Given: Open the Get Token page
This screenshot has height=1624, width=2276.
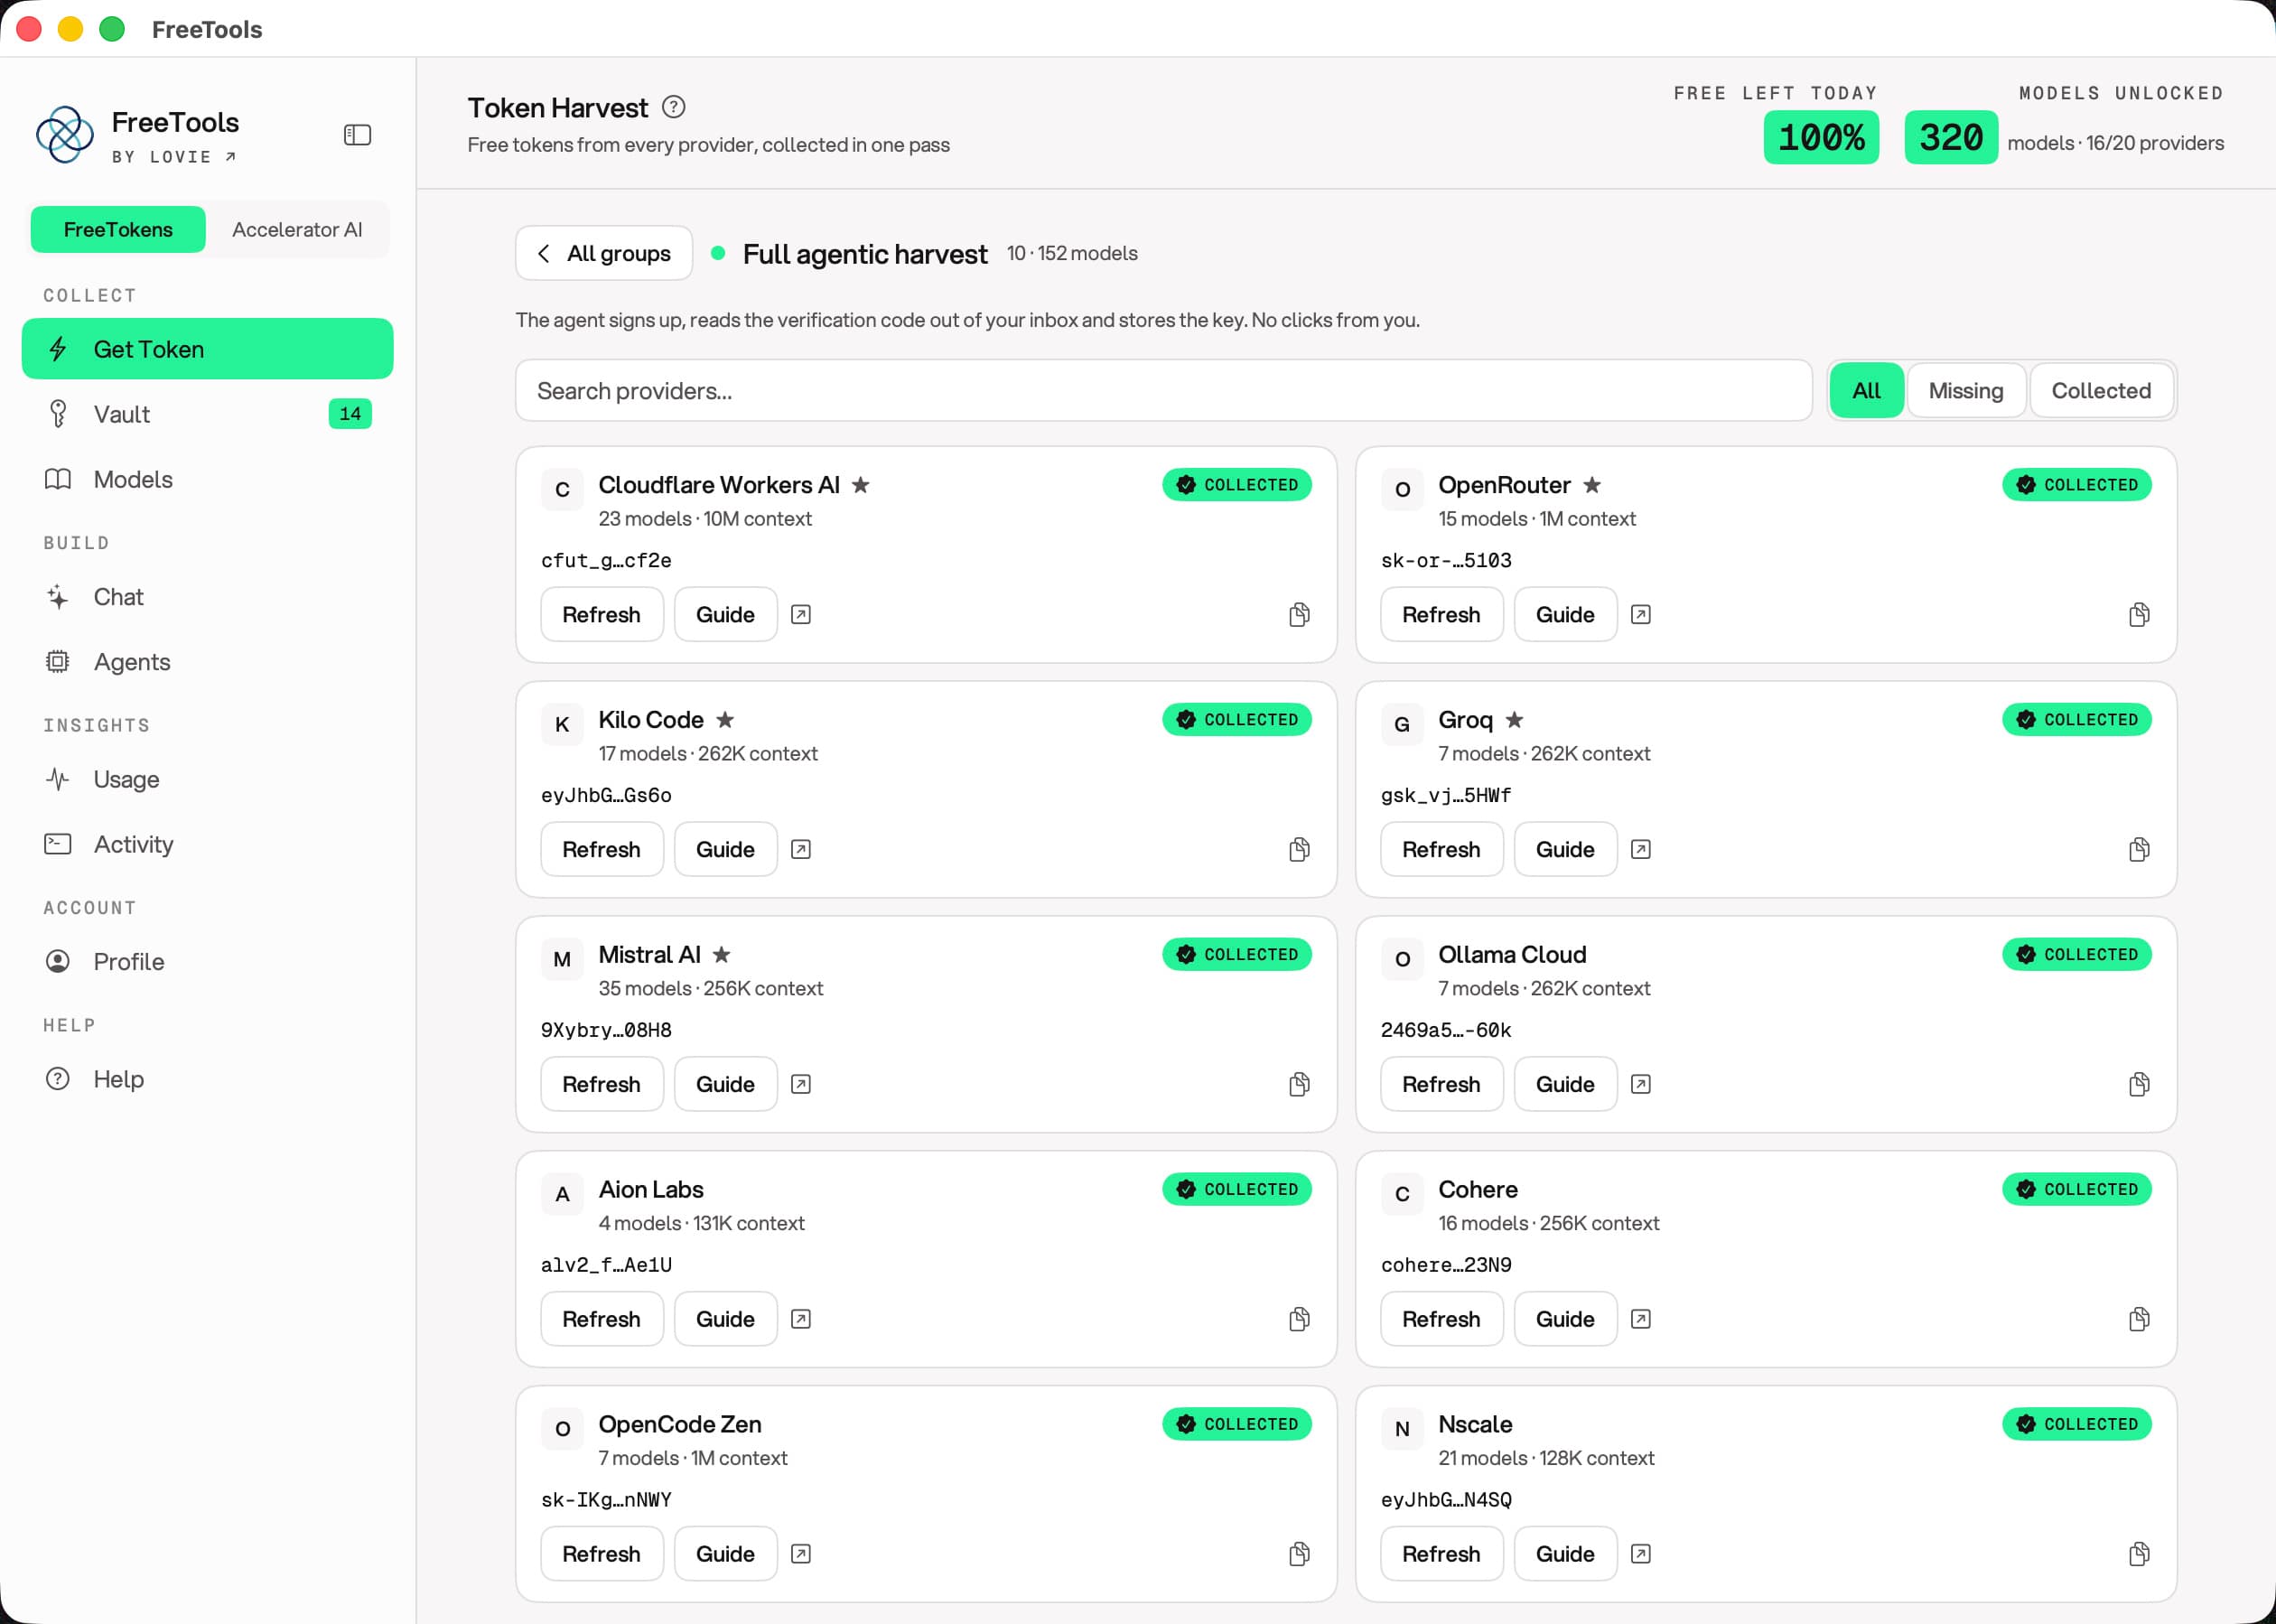Looking at the screenshot, I should click(207, 349).
